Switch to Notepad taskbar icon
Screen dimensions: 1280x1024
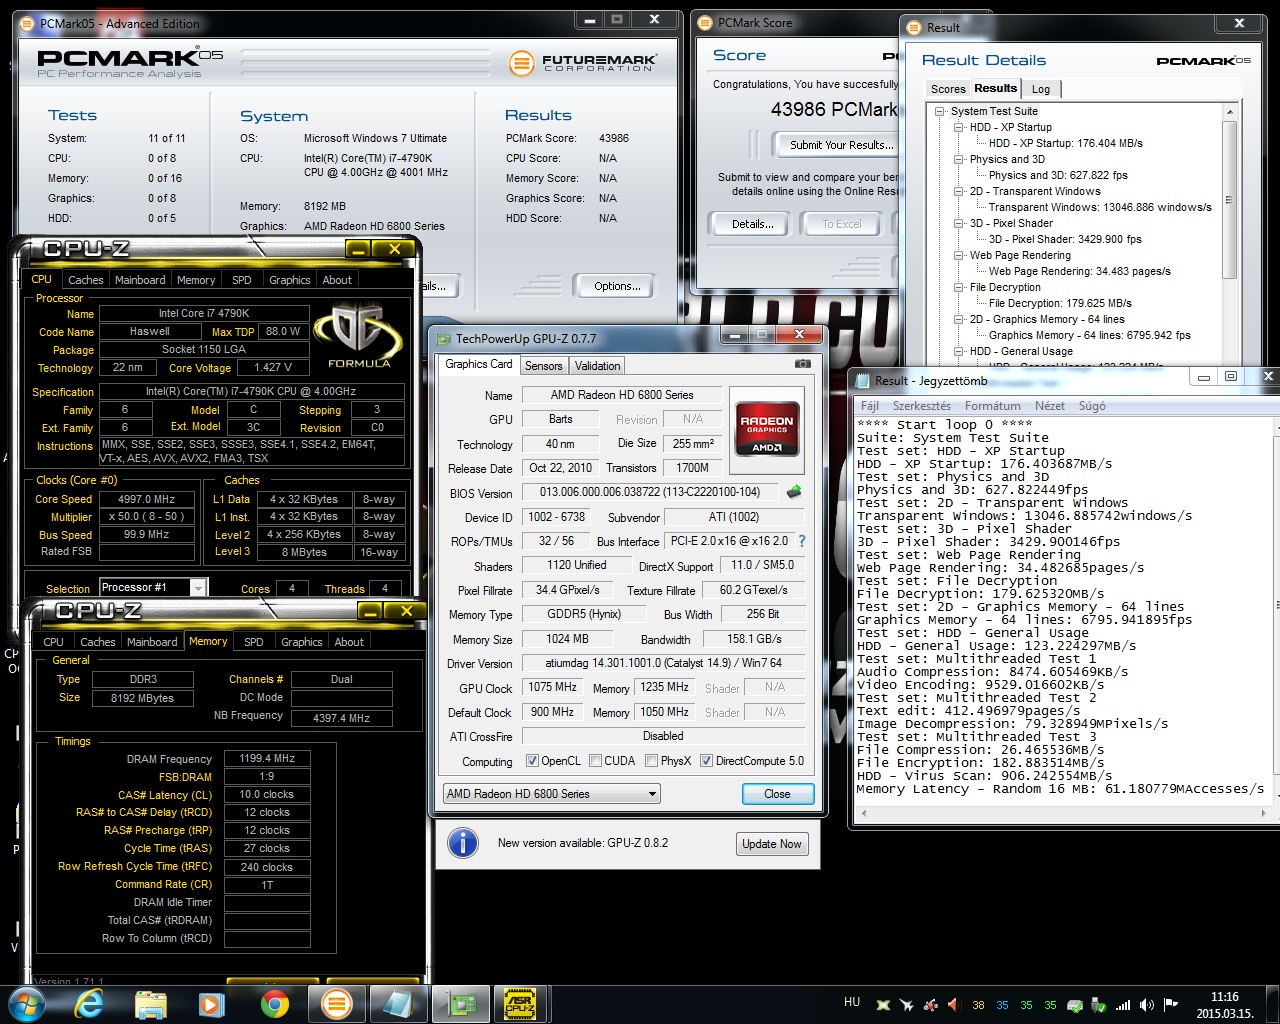point(398,1003)
